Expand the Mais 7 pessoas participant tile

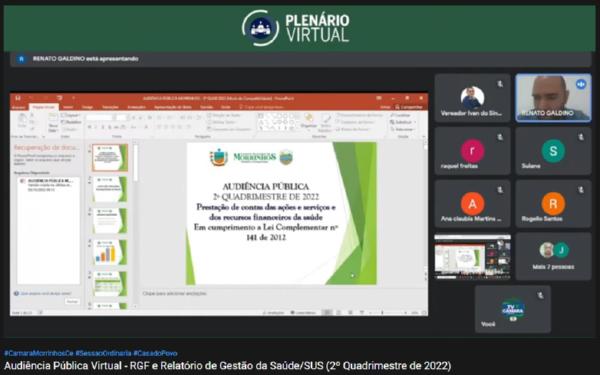tap(553, 256)
